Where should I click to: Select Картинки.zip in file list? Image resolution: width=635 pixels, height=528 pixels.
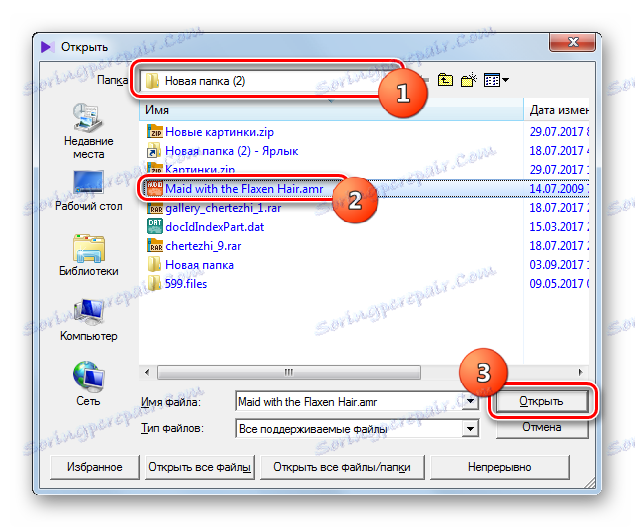[200, 169]
